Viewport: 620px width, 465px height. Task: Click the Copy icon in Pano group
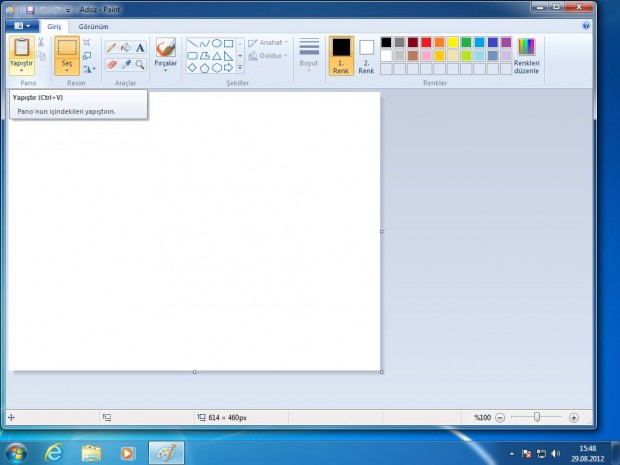[41, 57]
